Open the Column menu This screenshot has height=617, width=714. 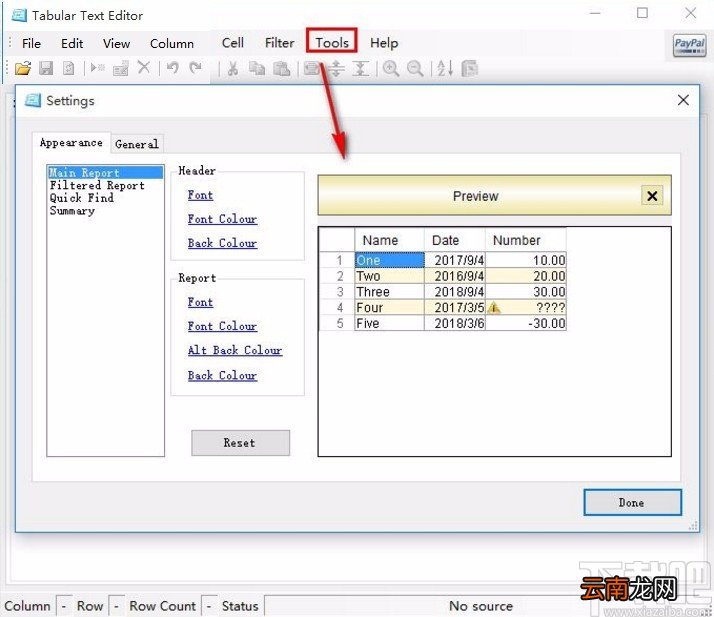coord(172,44)
